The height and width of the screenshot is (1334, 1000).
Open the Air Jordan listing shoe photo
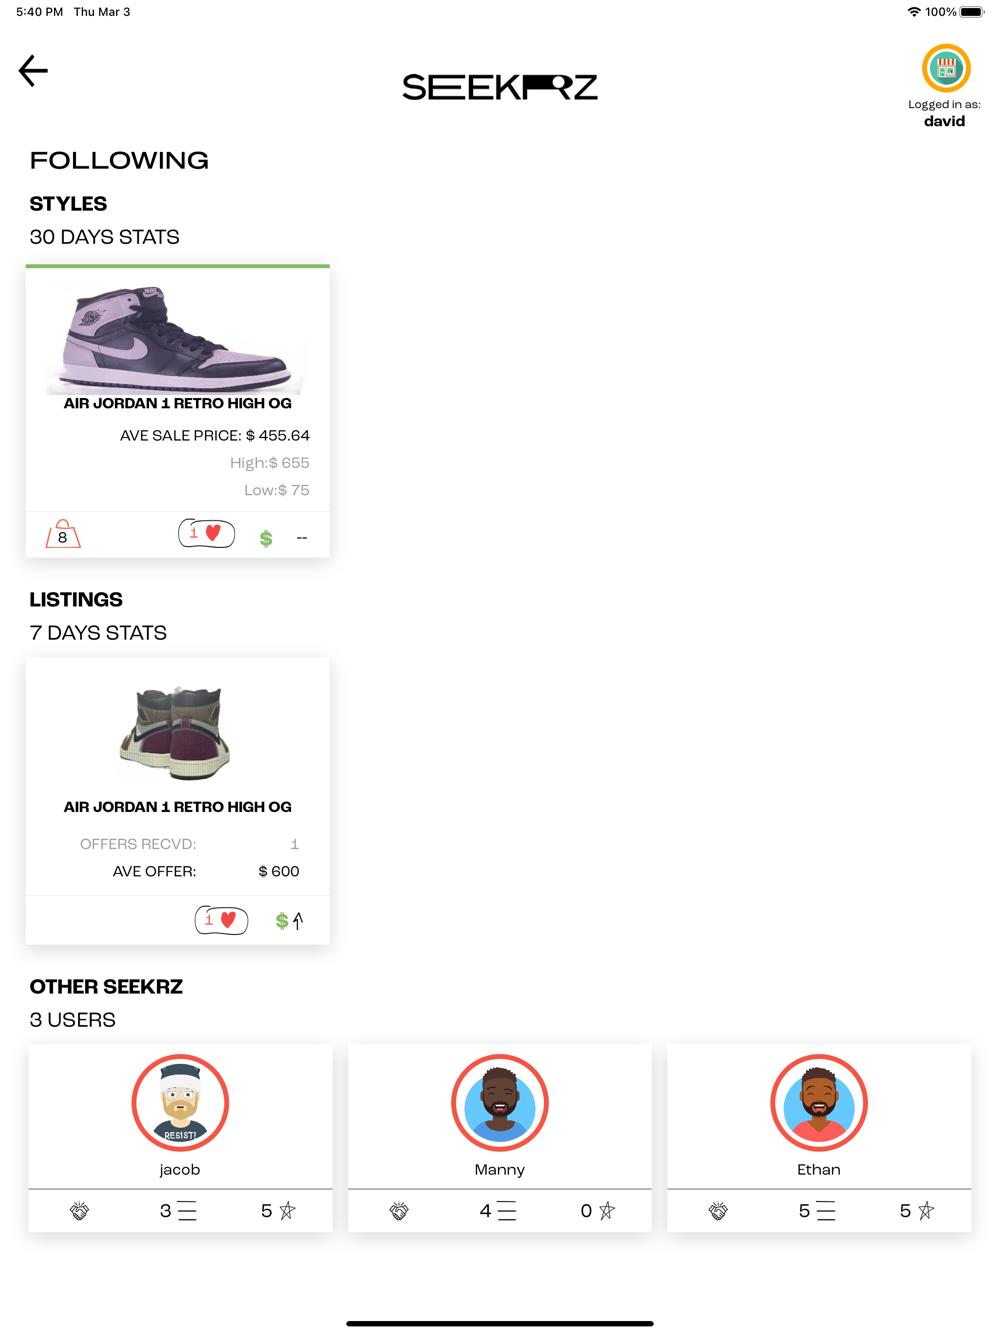click(x=177, y=732)
